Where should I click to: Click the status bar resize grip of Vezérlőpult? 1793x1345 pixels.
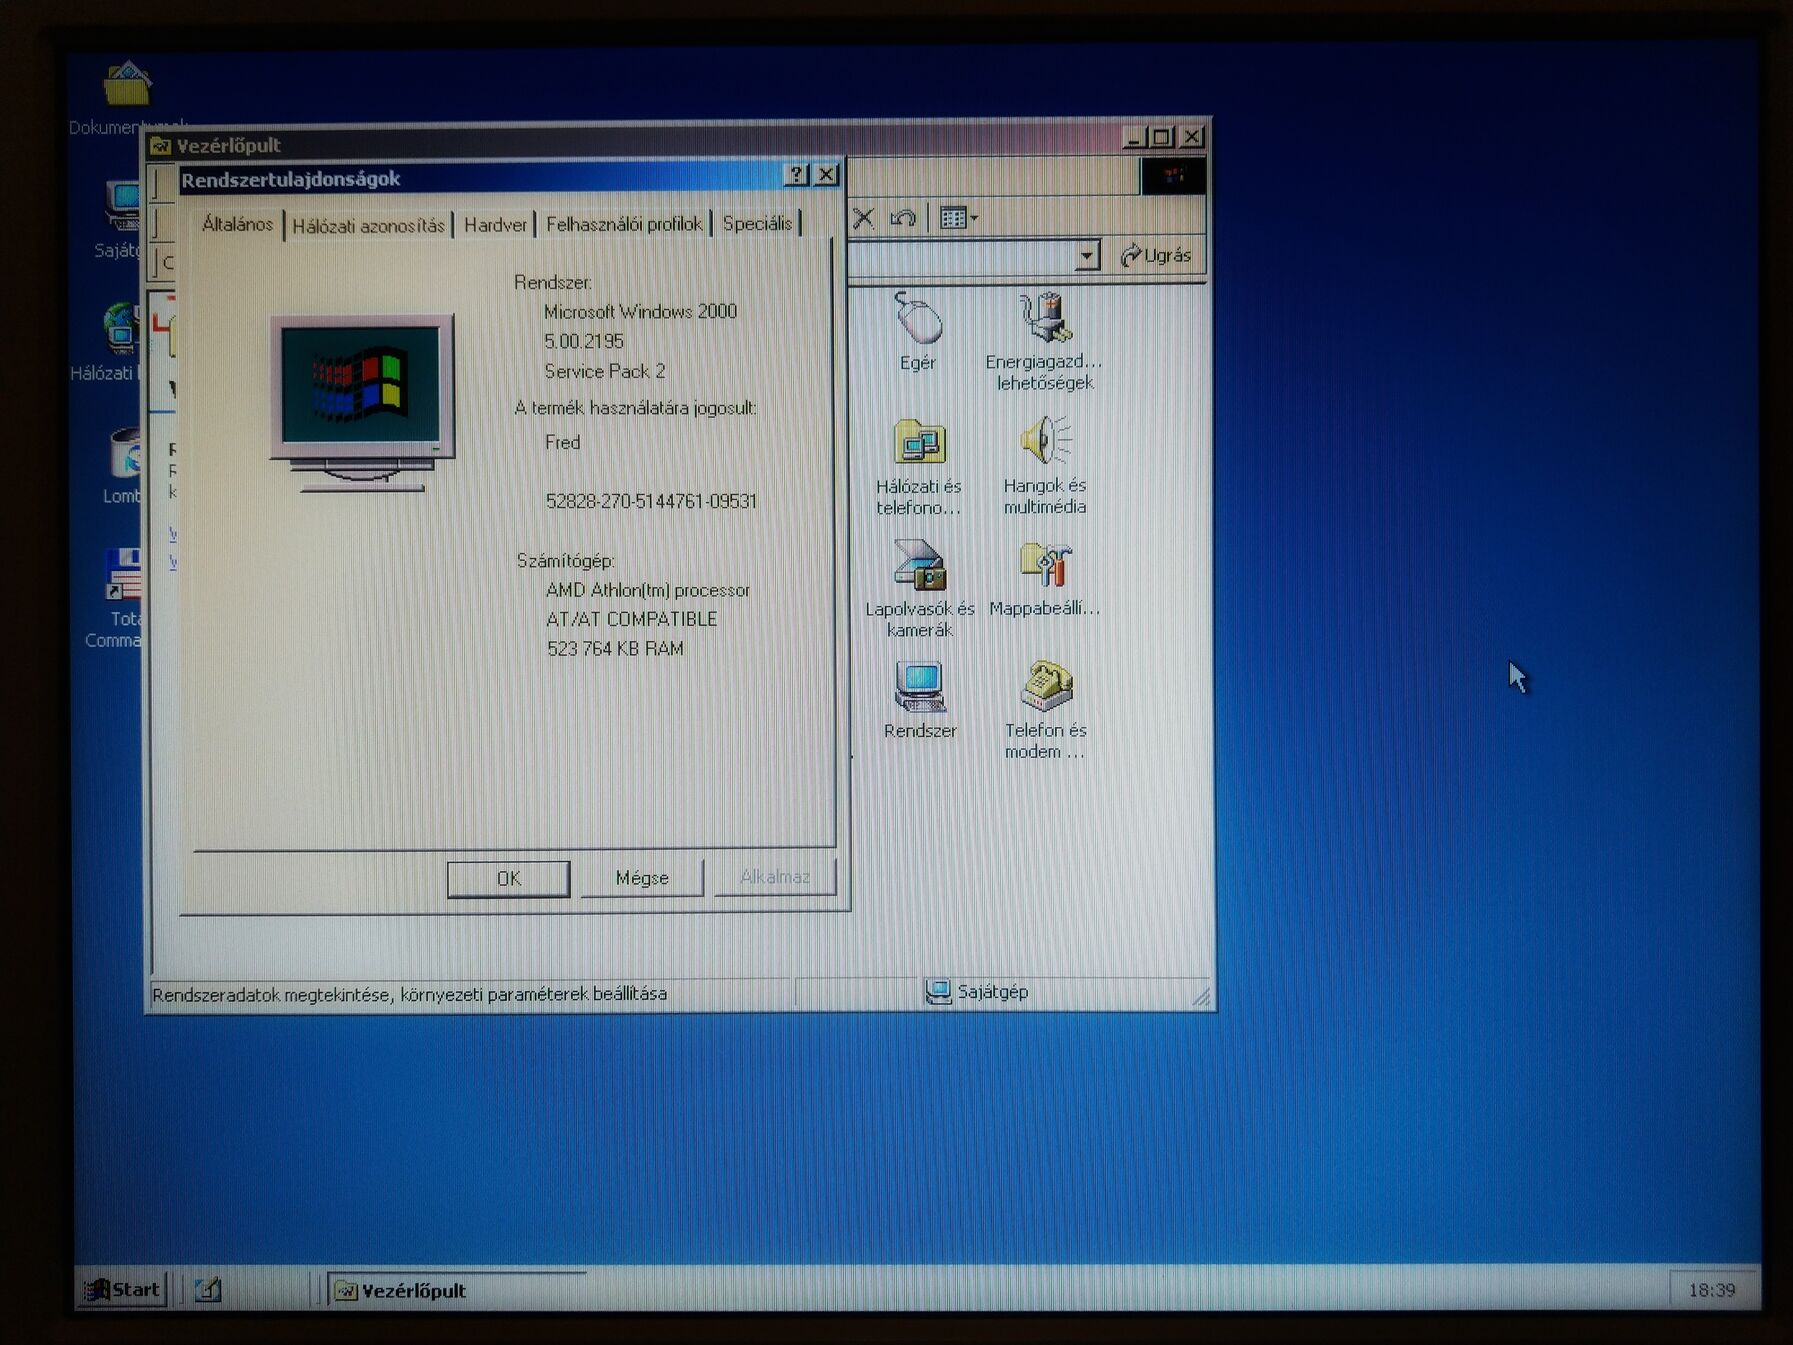[1201, 996]
